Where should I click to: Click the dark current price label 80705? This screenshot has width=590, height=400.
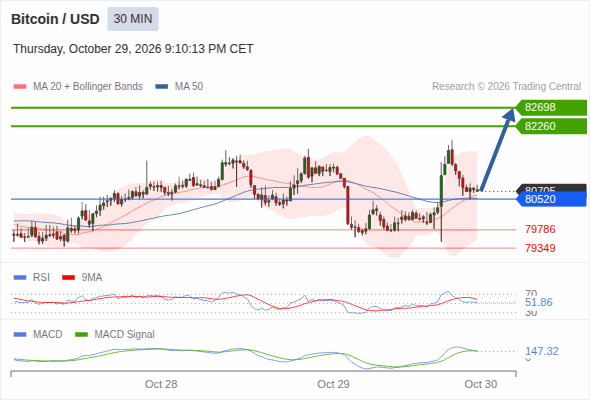[551, 188]
